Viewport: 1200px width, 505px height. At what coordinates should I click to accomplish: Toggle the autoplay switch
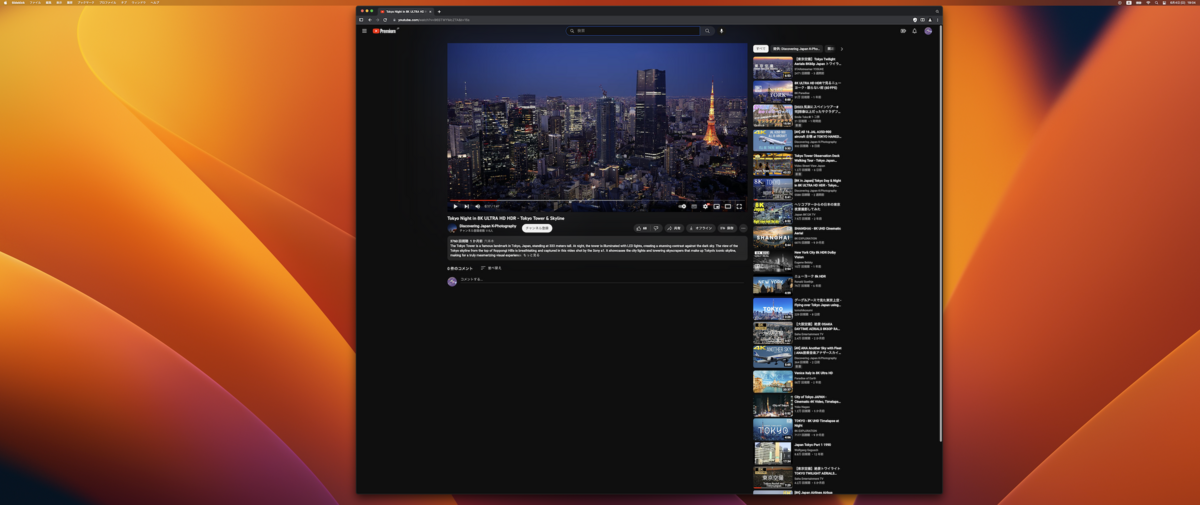[x=682, y=206]
